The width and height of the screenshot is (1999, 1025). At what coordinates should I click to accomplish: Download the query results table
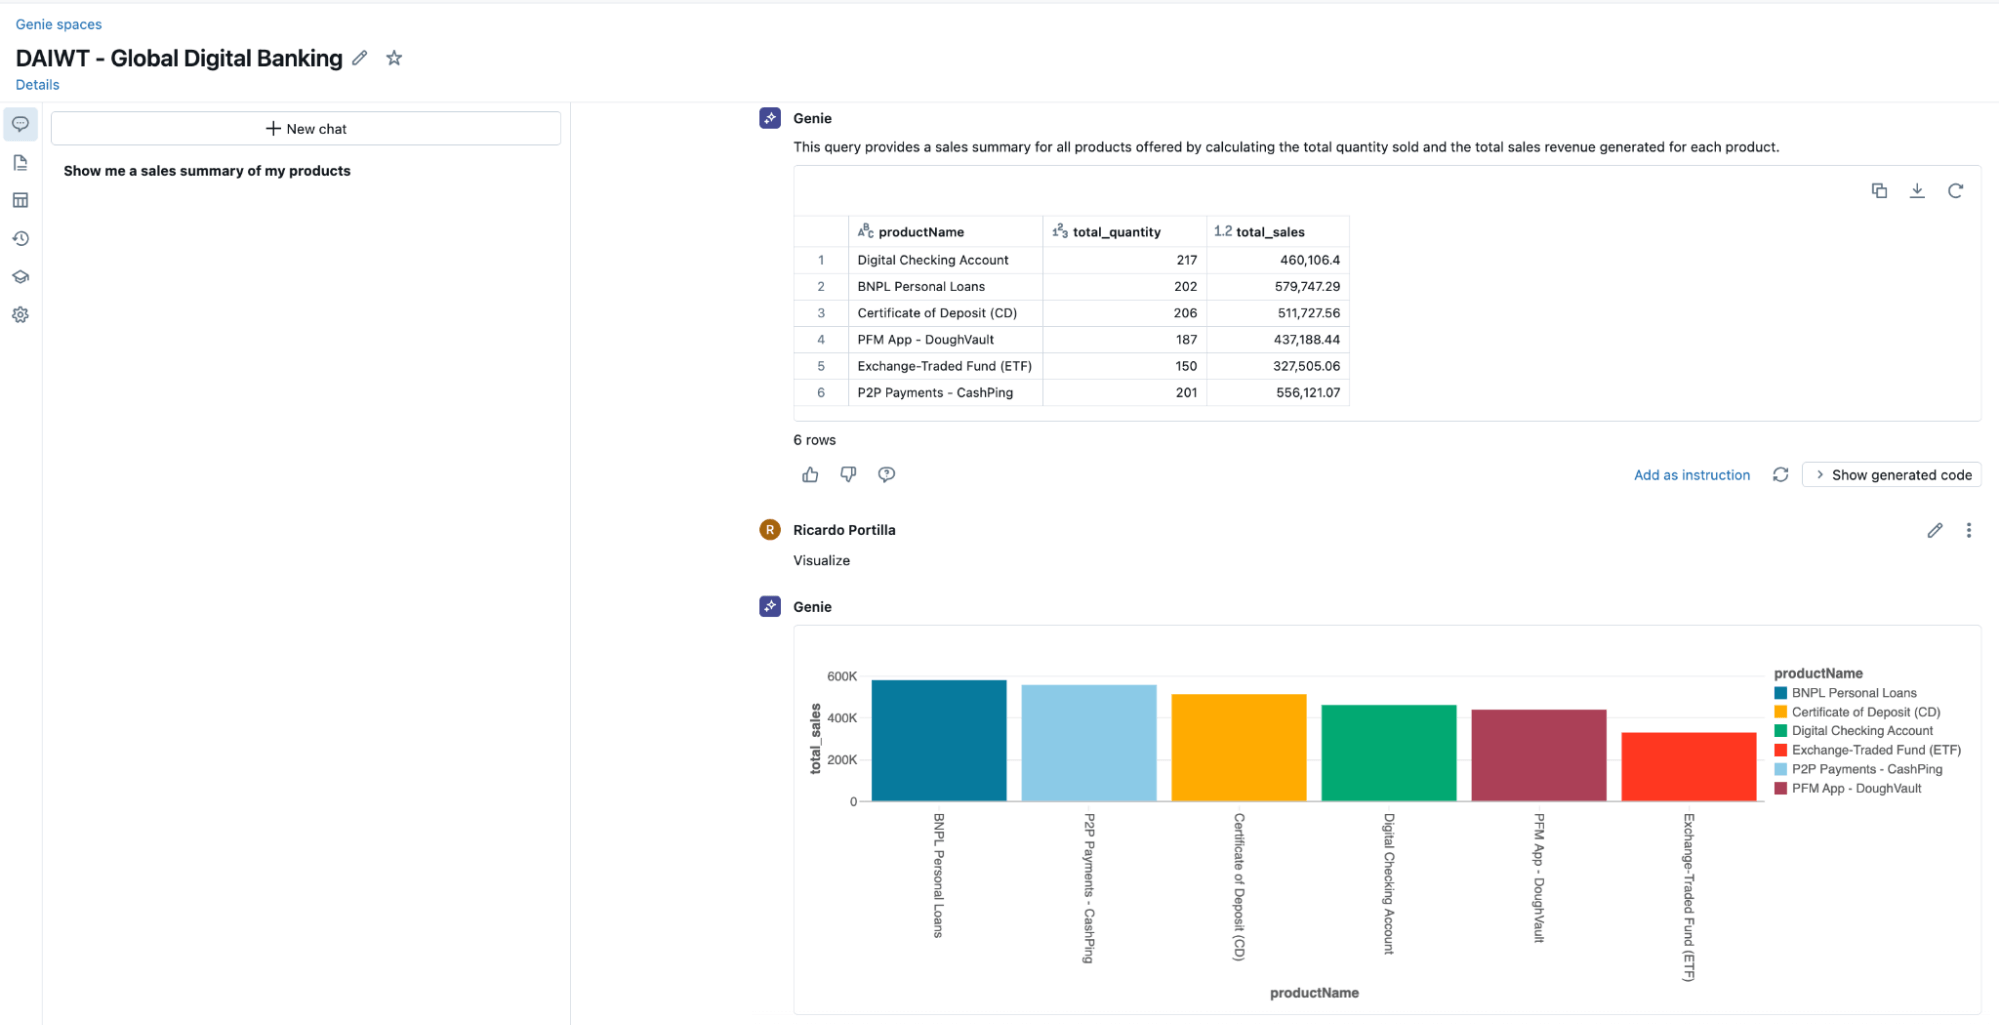click(x=1917, y=191)
